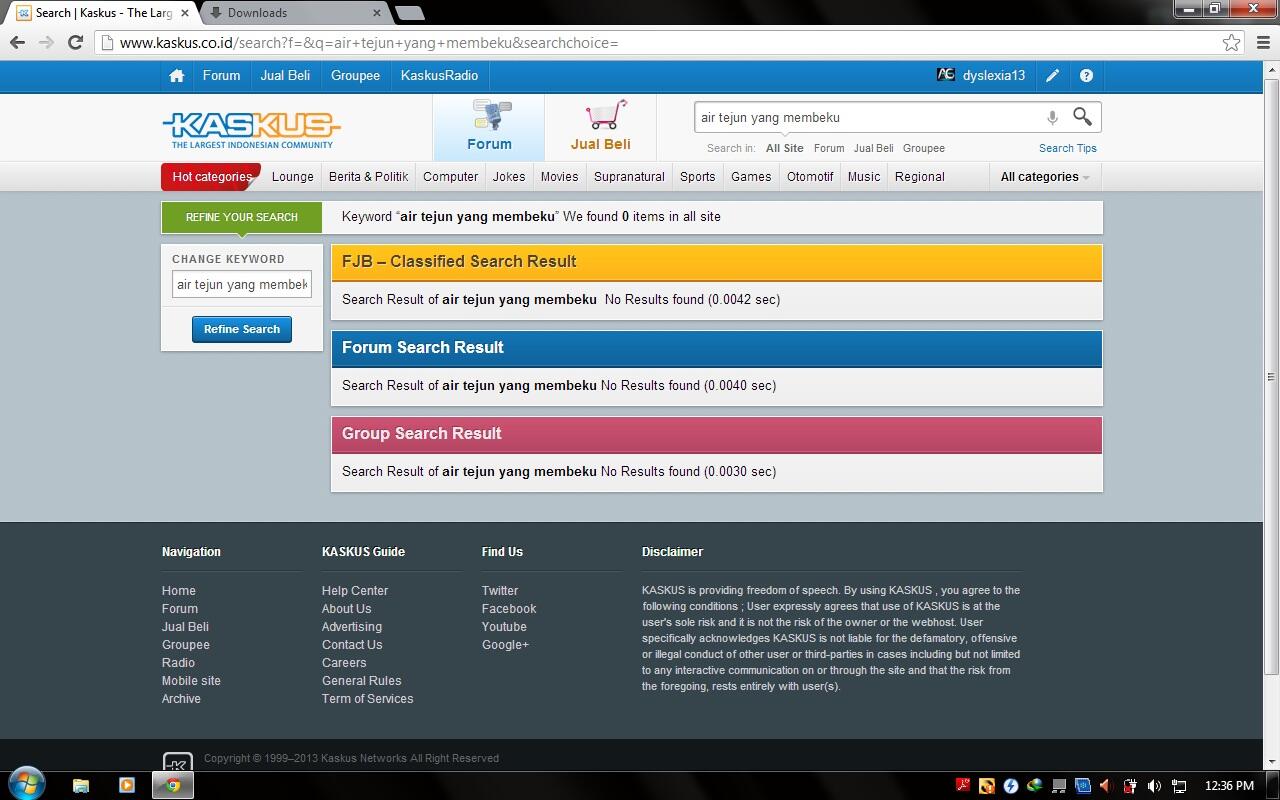Set search scope to Groupee
1280x800 pixels.
pos(923,148)
